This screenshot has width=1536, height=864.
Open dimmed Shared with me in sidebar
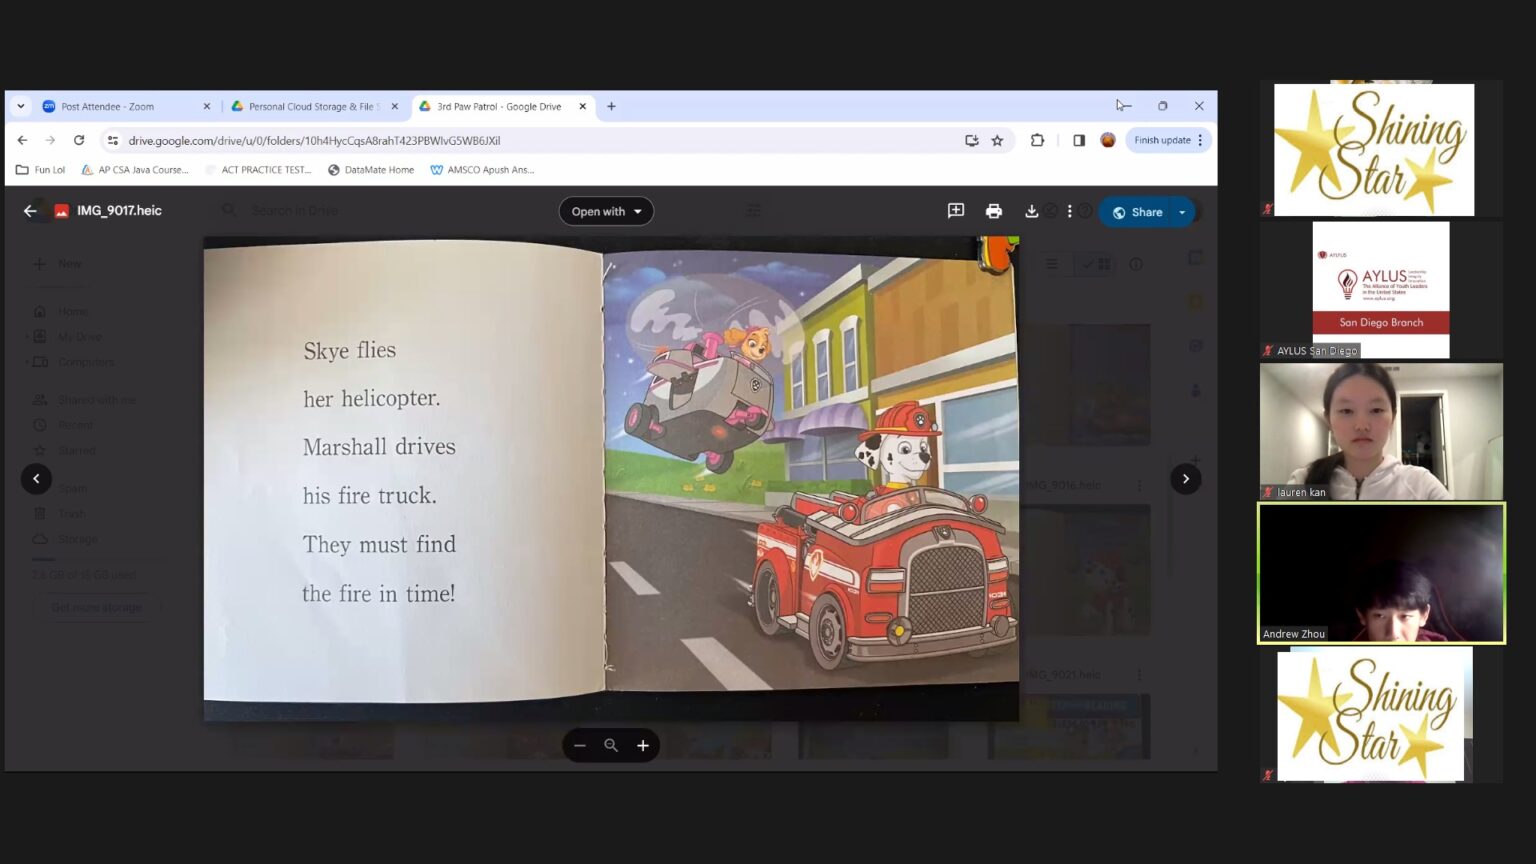[x=96, y=400]
